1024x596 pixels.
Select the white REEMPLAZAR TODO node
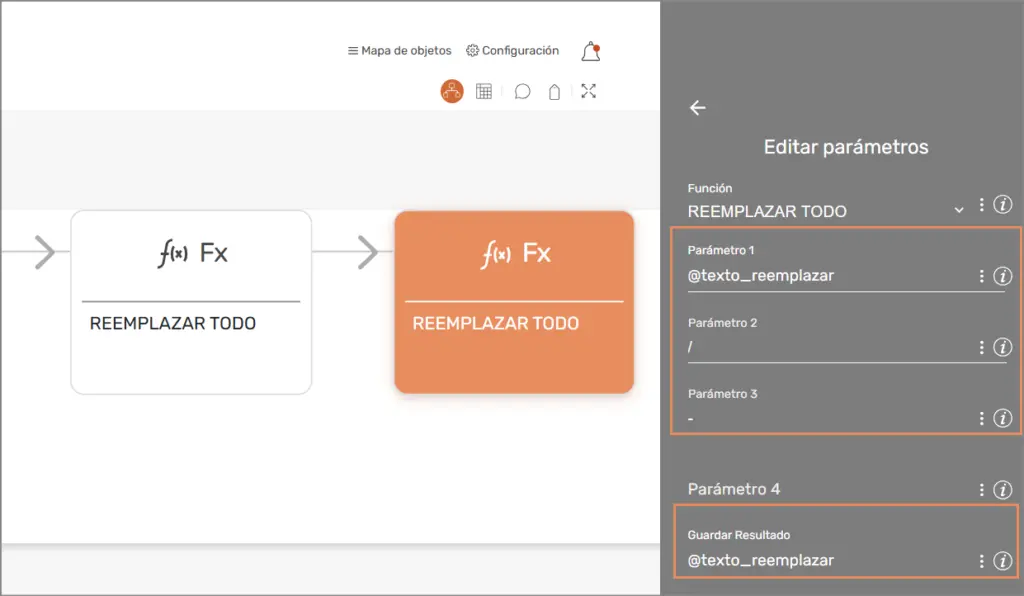click(x=191, y=301)
